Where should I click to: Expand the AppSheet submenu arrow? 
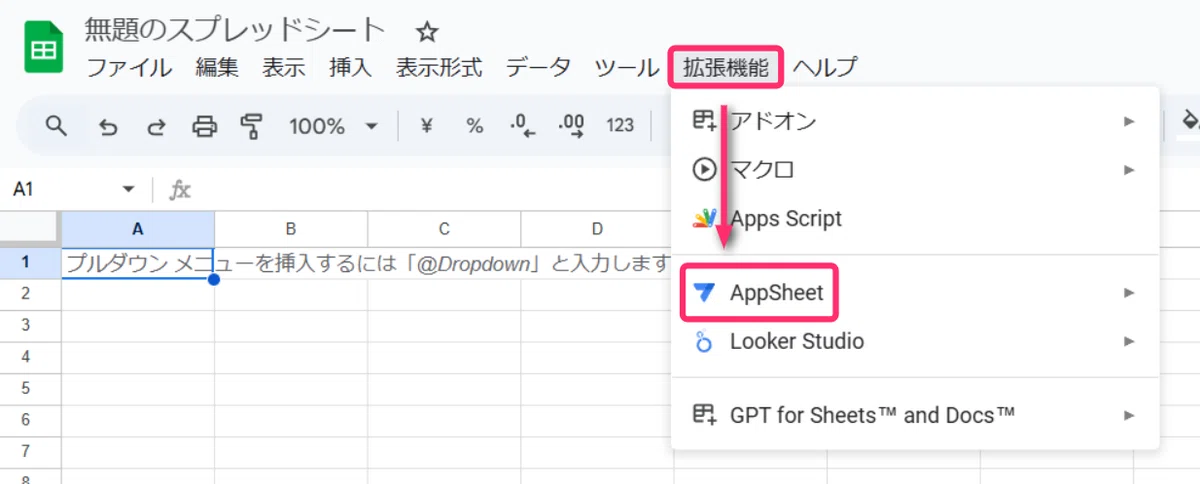click(1129, 293)
